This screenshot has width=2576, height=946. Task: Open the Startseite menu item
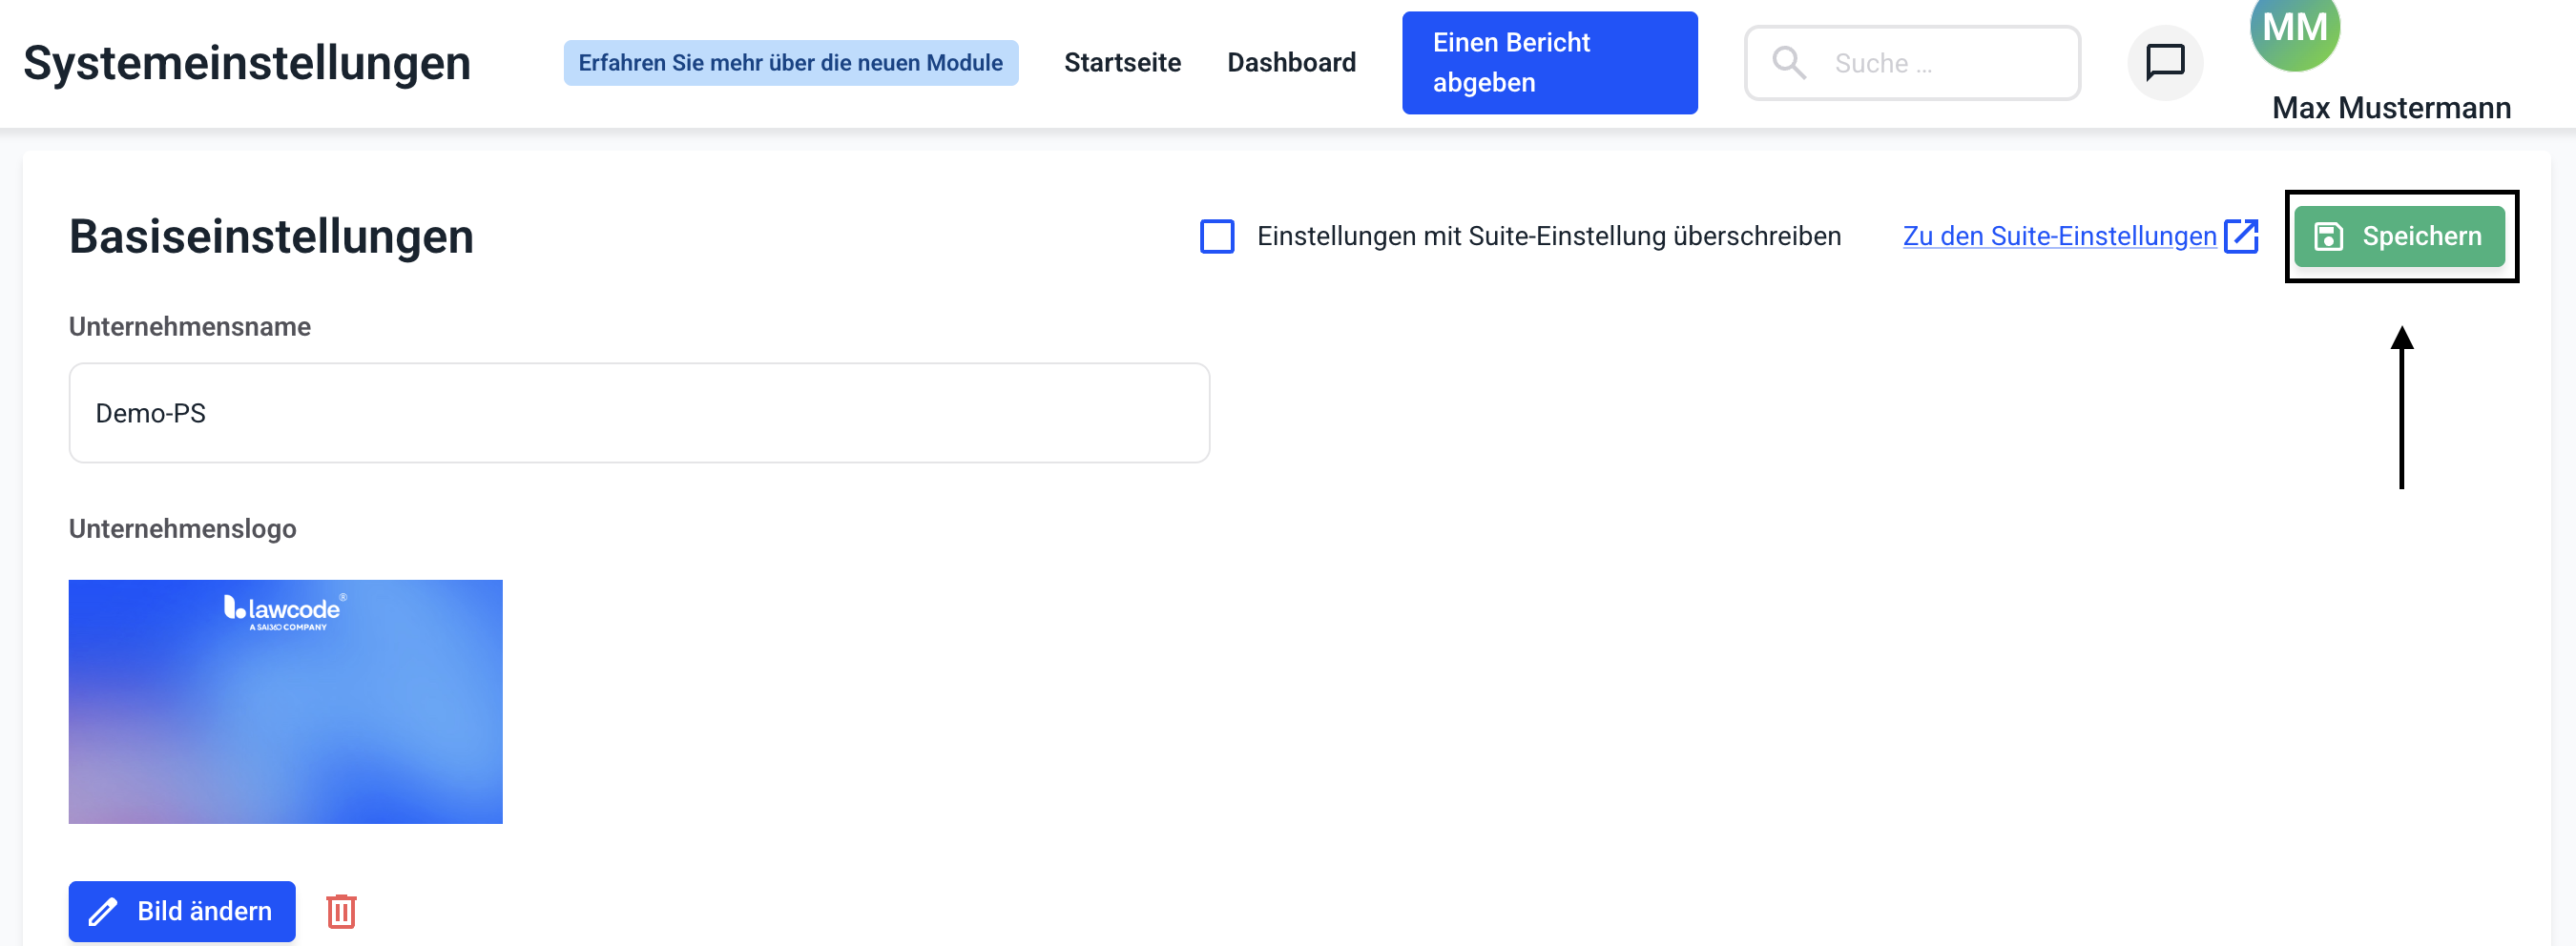tap(1122, 62)
